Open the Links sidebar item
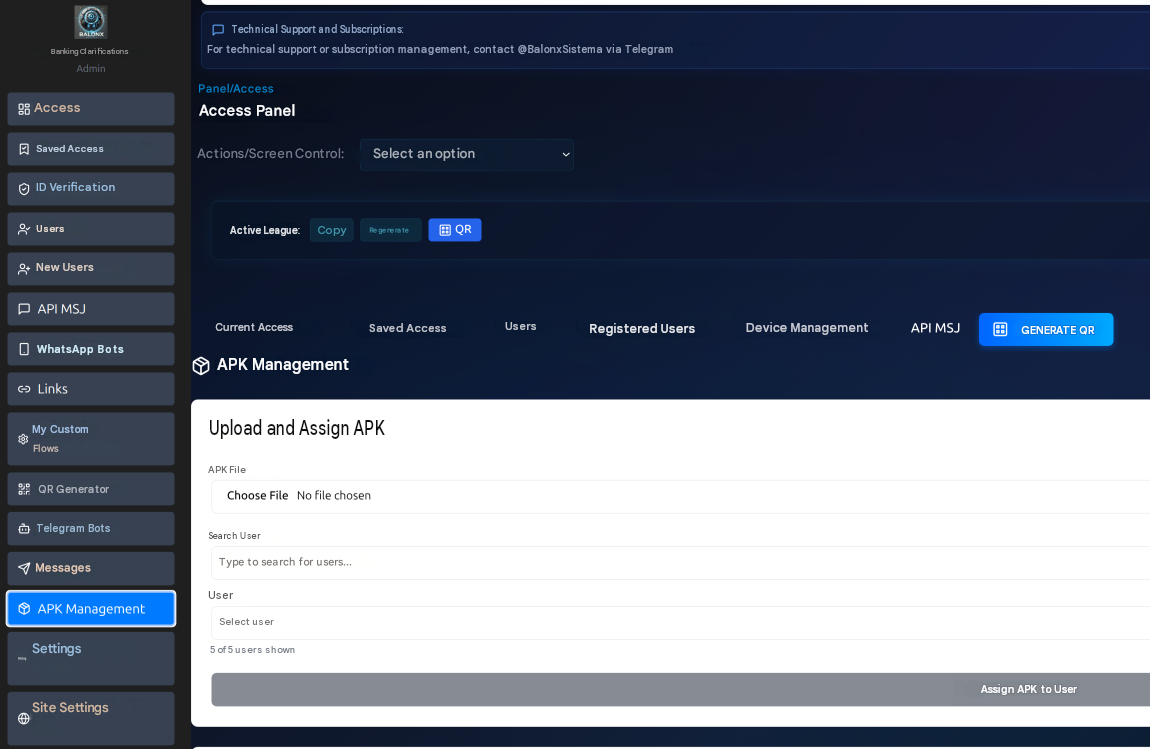The height and width of the screenshot is (749, 1150). [91, 389]
